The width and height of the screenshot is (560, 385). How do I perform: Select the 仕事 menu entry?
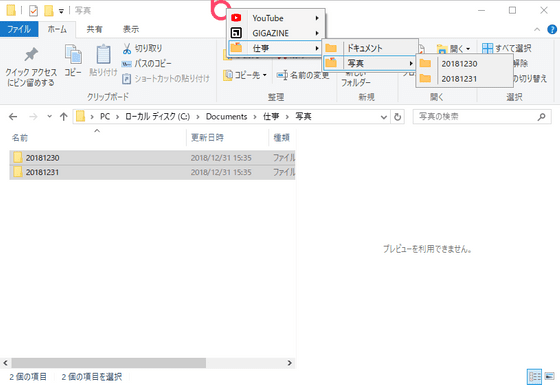[x=276, y=48]
